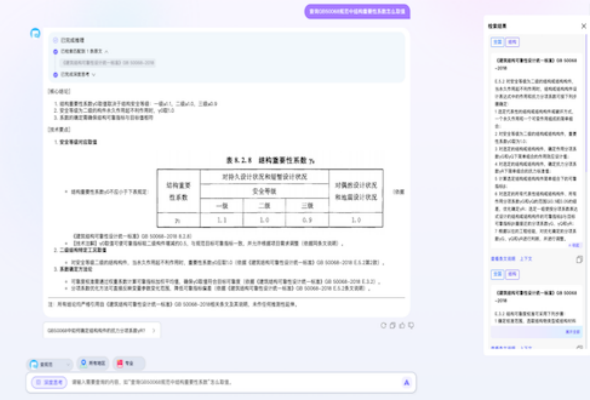
Task: Collapse the first result card text
Action: 575,245
